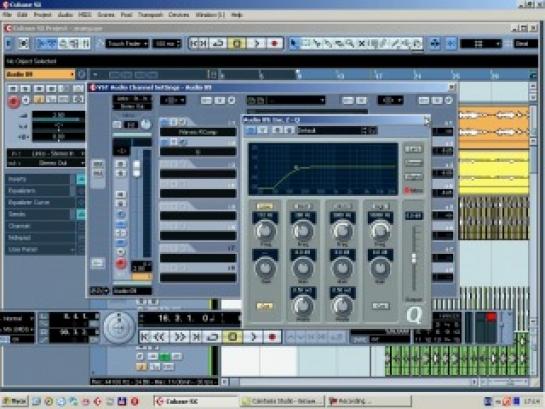
Task: Open the File menu
Action: coord(7,15)
